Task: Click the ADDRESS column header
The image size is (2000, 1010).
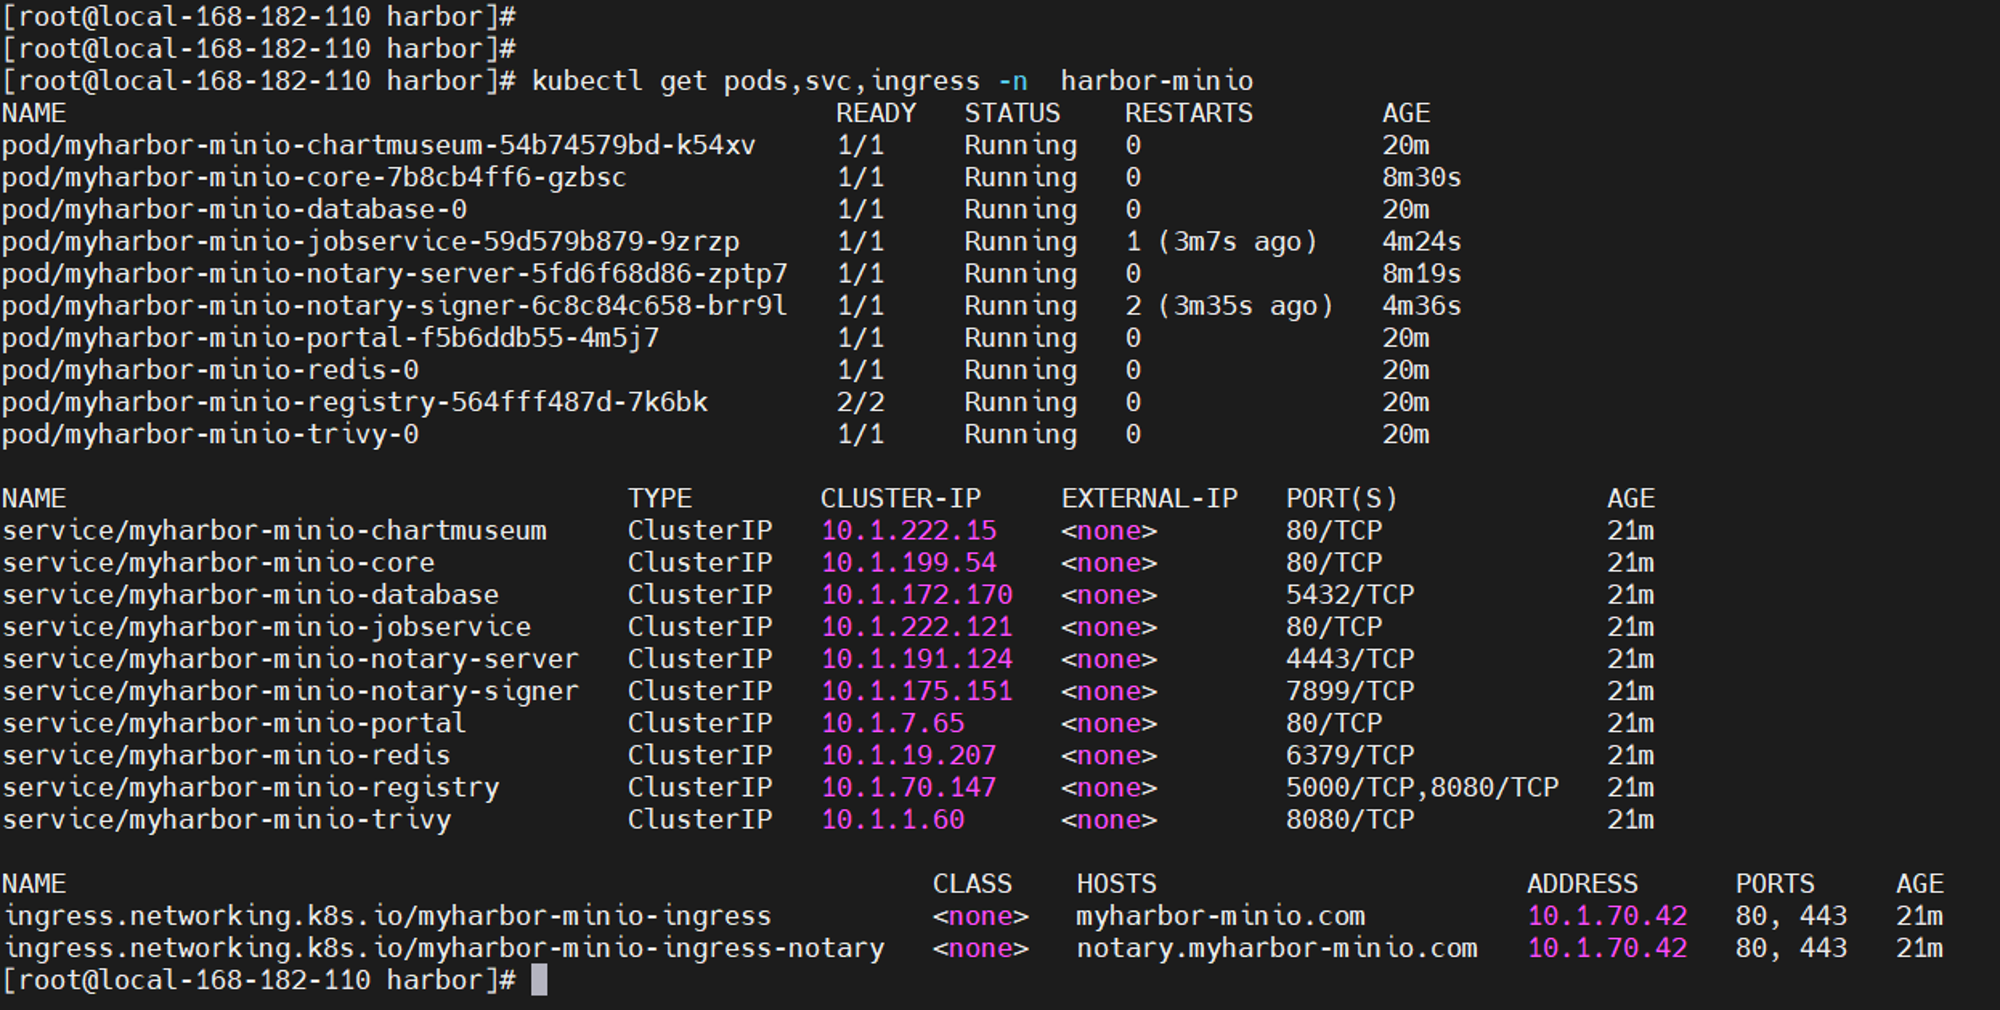Action: coord(1582,883)
